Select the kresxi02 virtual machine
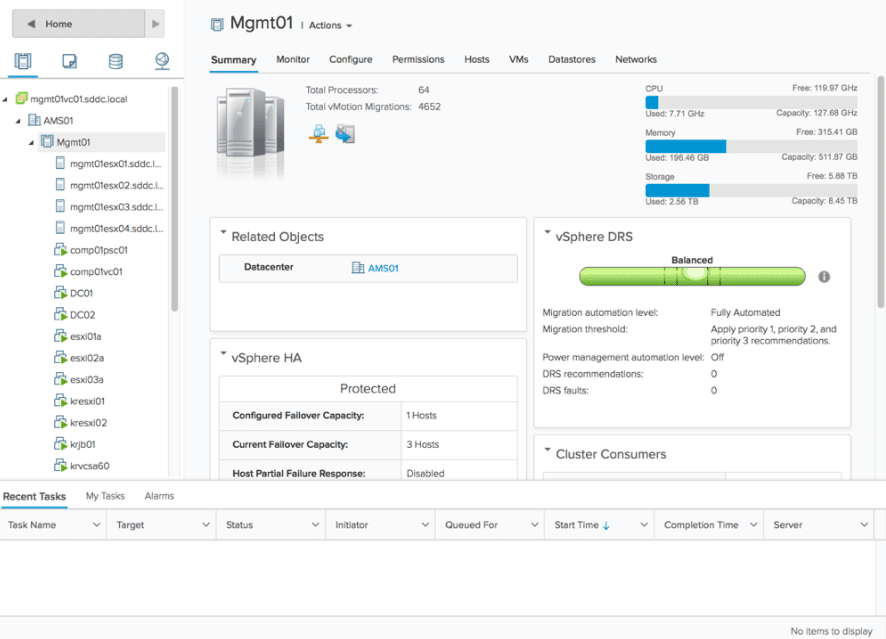 (x=88, y=423)
